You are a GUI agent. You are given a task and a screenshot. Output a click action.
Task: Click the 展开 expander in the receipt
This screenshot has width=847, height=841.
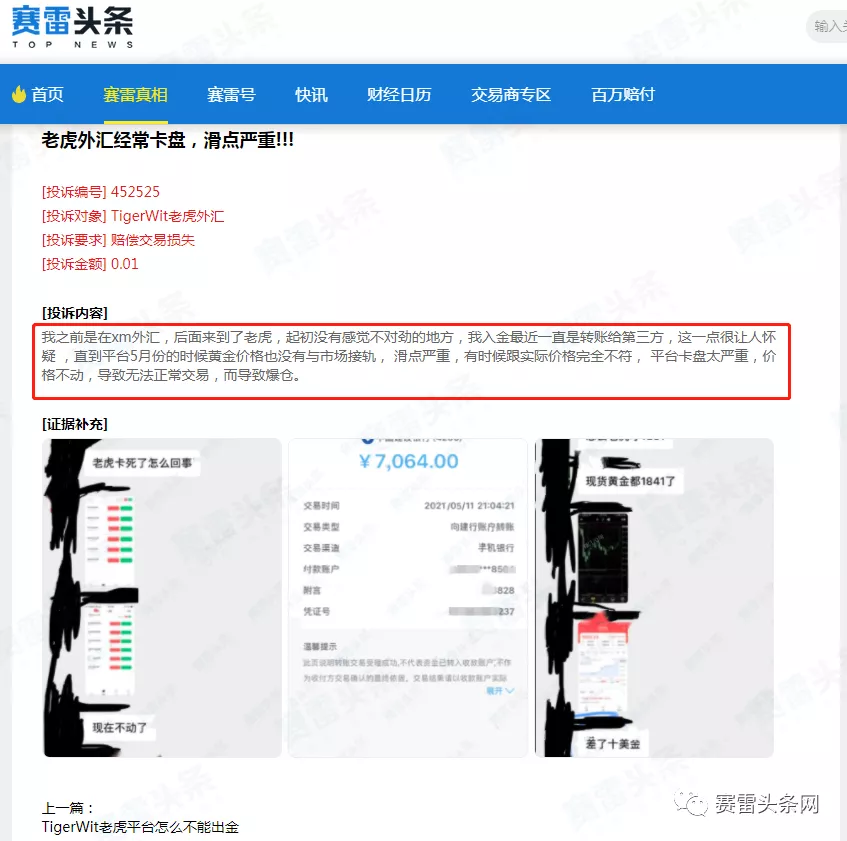(500, 691)
